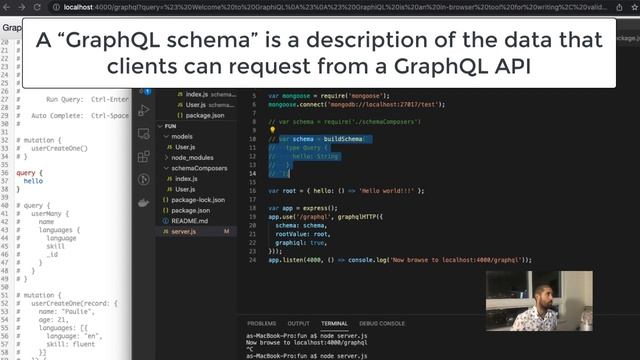
Task: Click 'hello' field in GraphiQL query
Action: [33, 181]
